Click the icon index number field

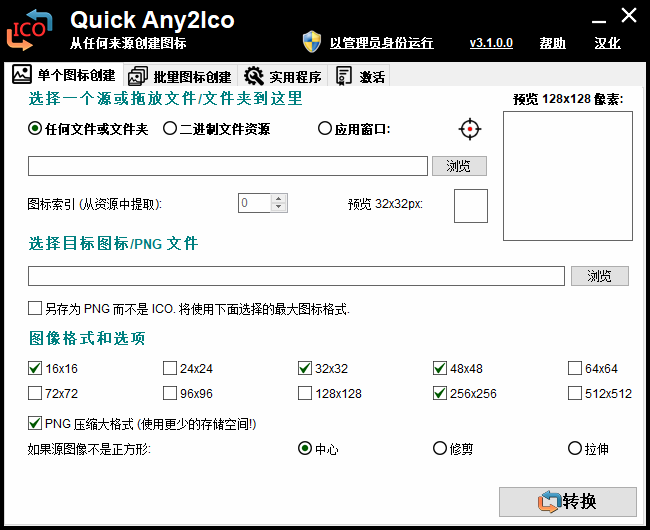point(255,203)
